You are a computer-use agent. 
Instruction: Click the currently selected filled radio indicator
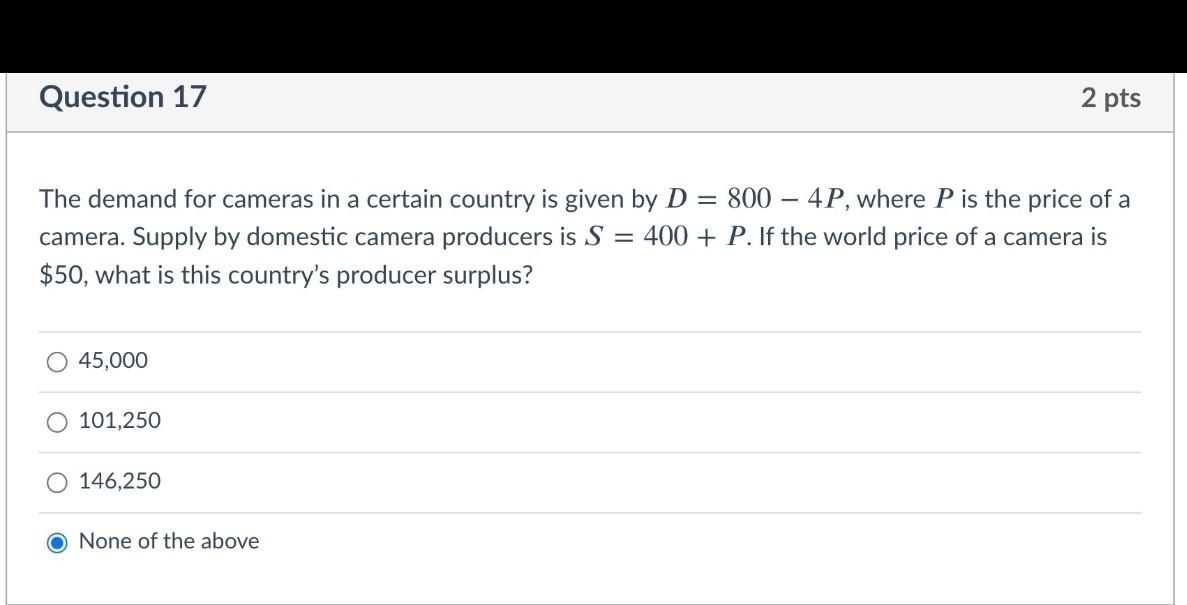pos(57,541)
